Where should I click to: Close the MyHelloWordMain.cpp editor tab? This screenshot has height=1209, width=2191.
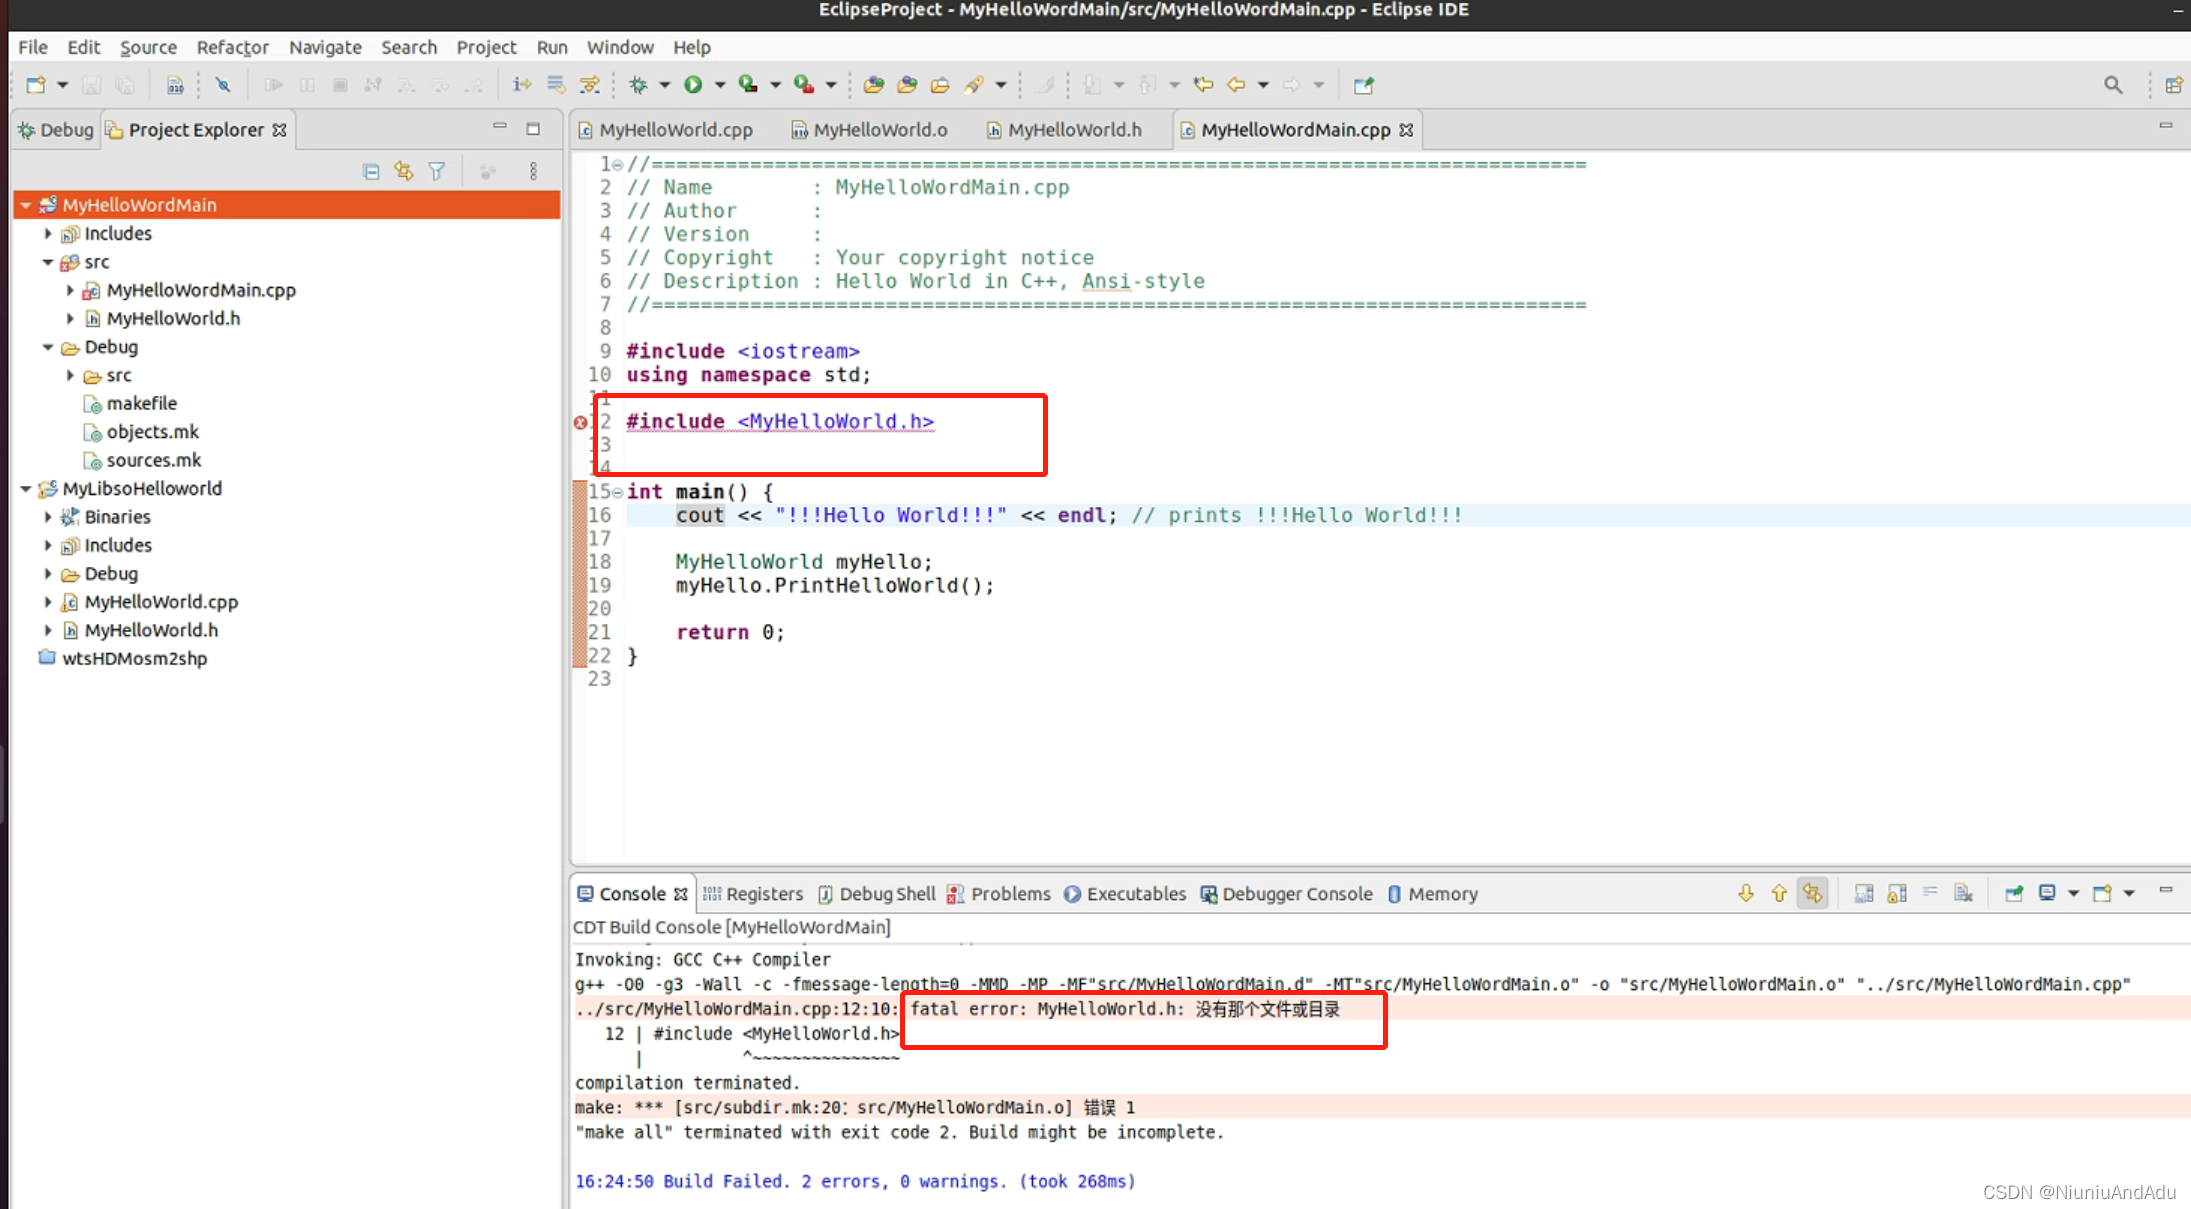point(1406,130)
